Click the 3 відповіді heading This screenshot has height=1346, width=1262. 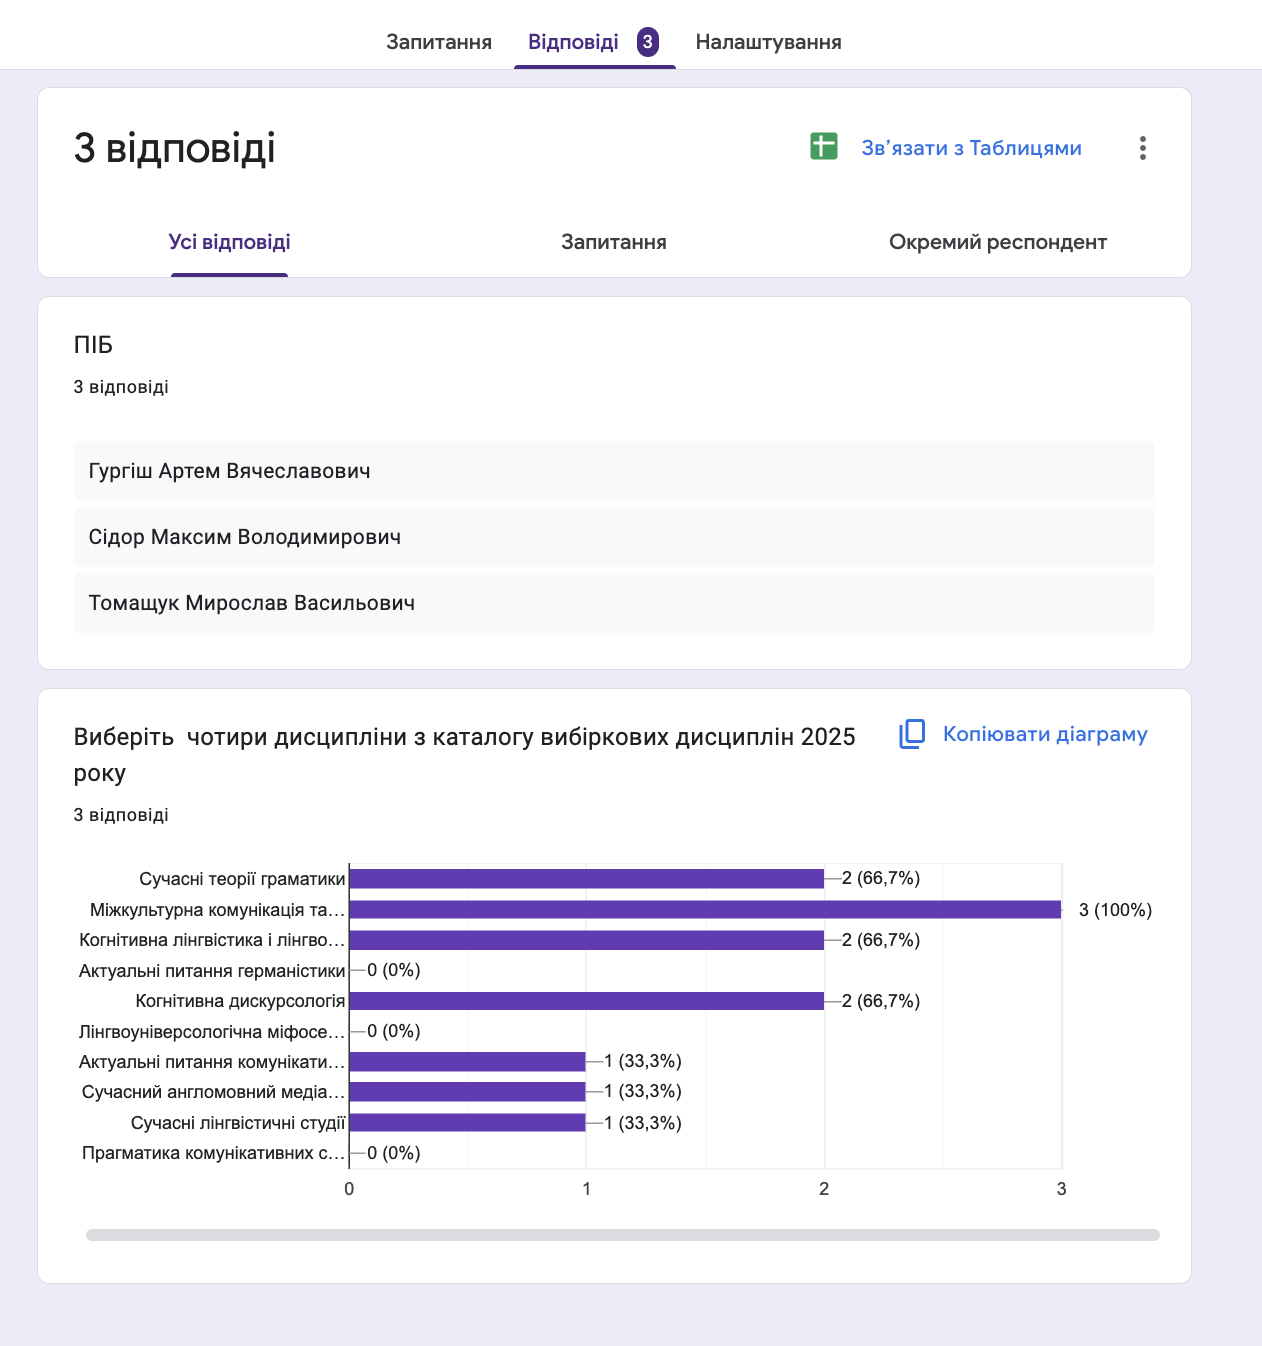click(x=175, y=148)
